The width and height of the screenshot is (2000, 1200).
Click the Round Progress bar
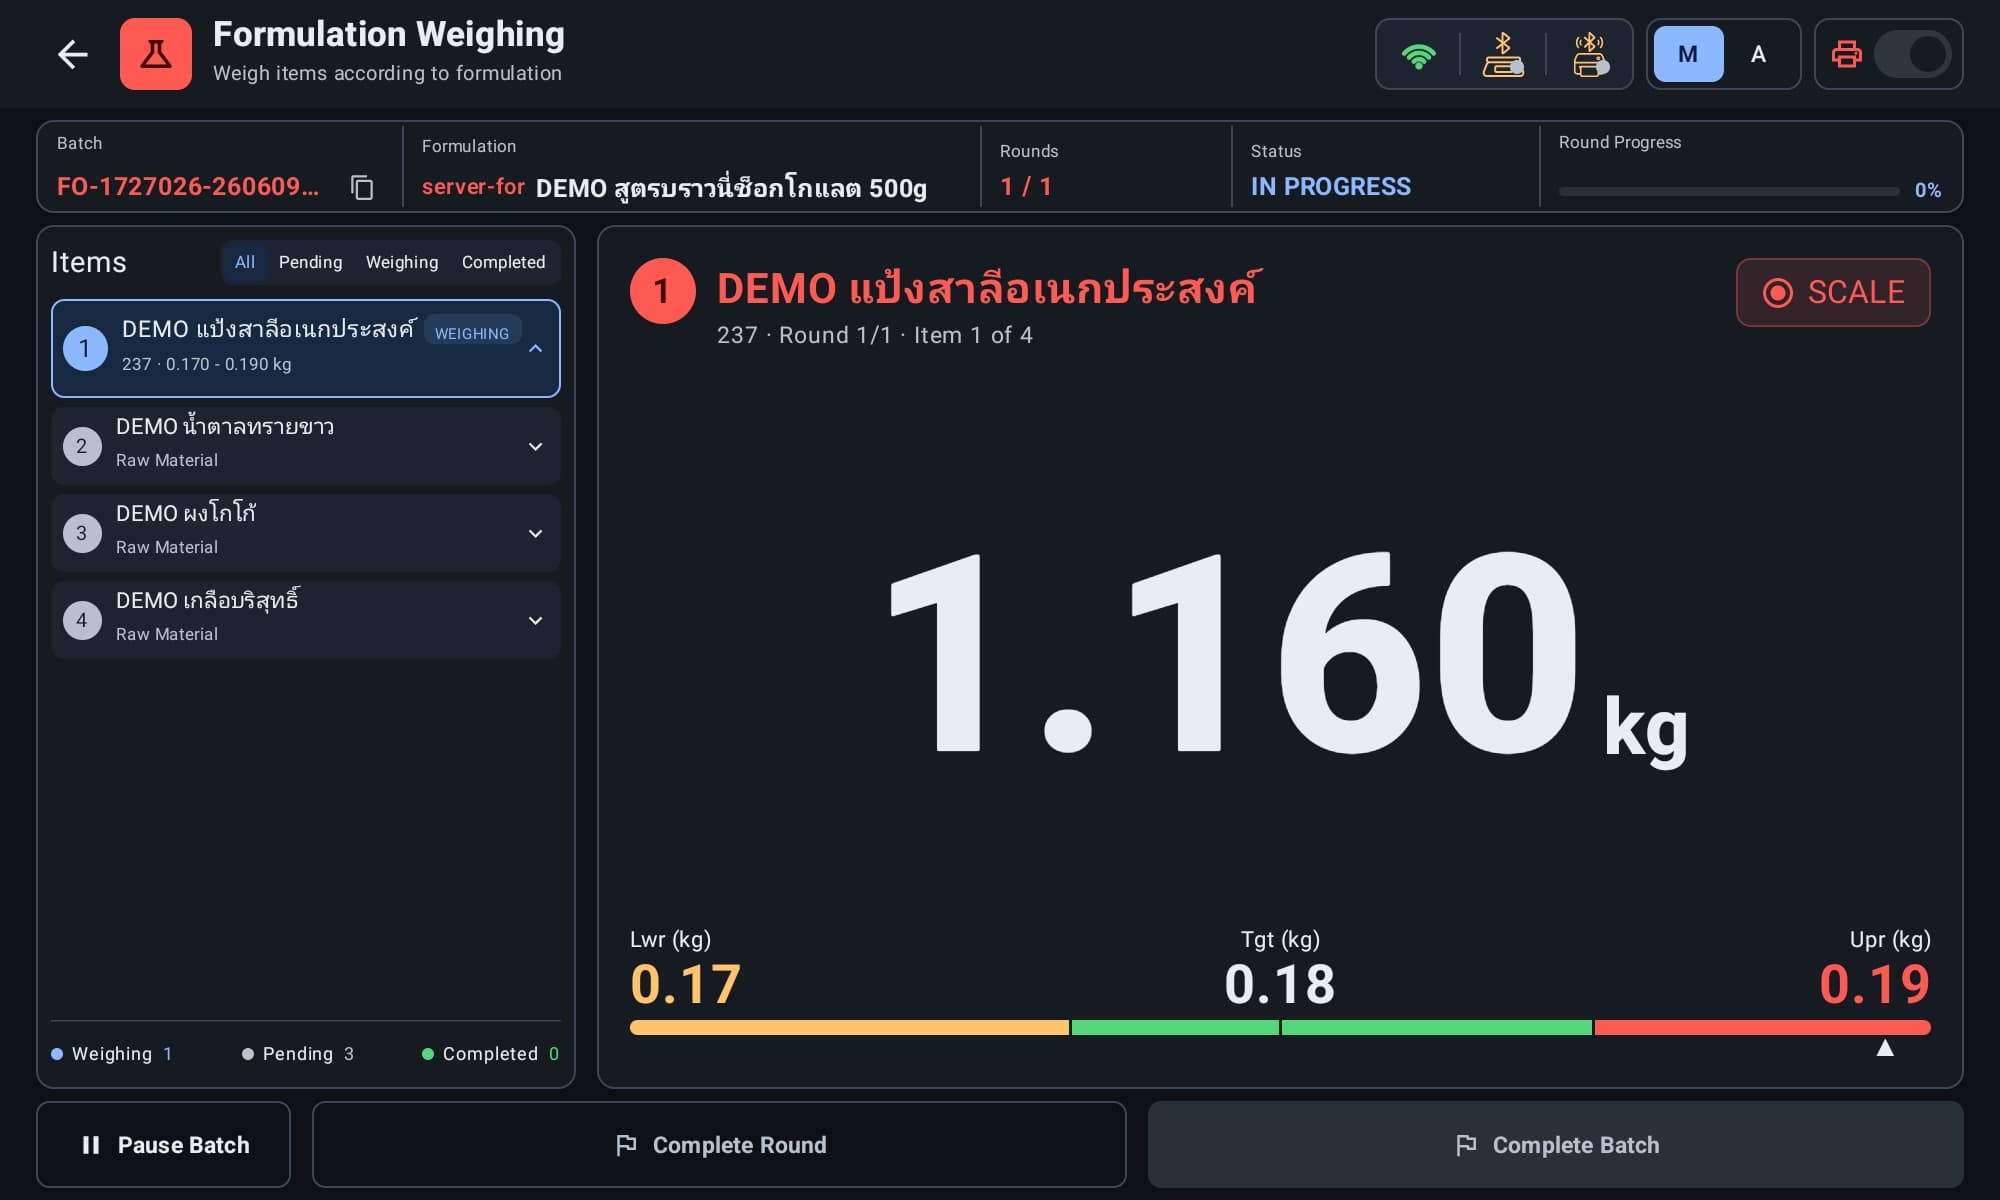coord(1728,190)
